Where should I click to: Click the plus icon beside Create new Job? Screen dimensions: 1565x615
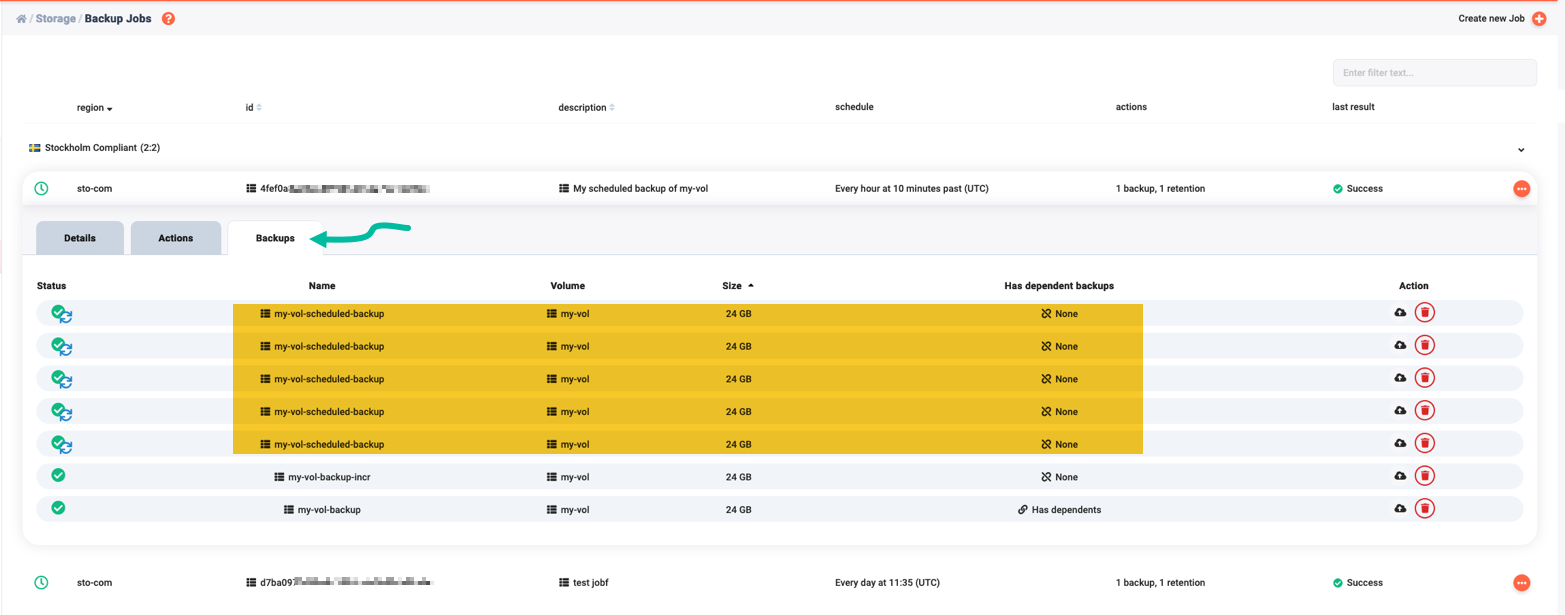click(x=1539, y=19)
